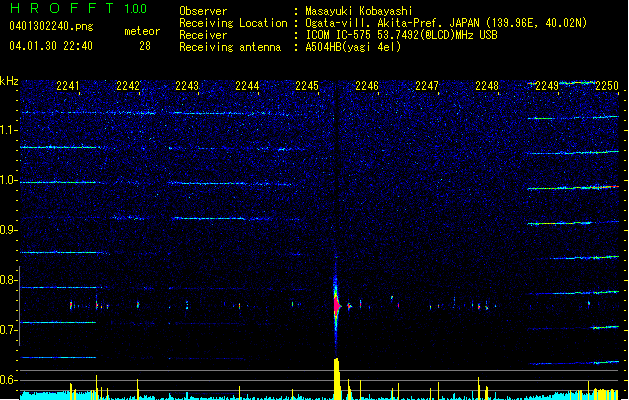Click the kHz axis unit label
The image size is (629, 400).
click(9, 81)
